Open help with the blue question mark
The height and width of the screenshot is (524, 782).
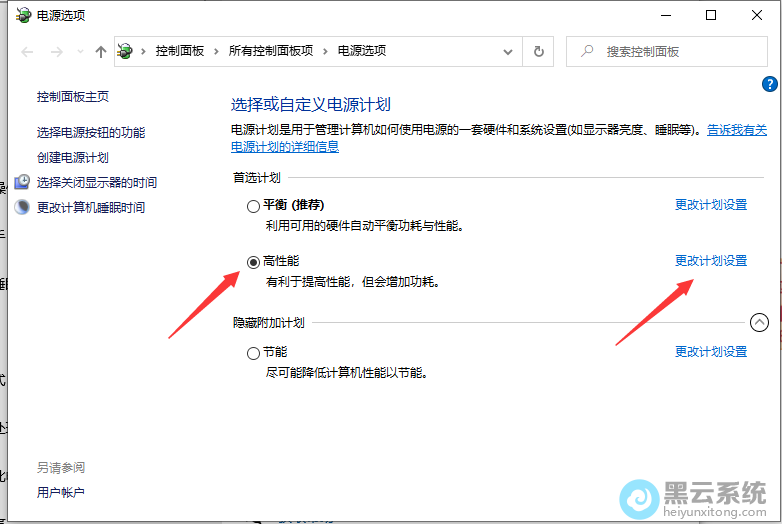click(x=770, y=85)
